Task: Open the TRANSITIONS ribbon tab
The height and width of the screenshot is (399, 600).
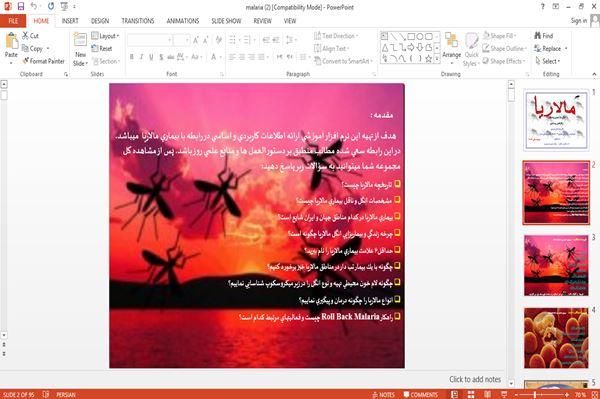Action: point(138,21)
